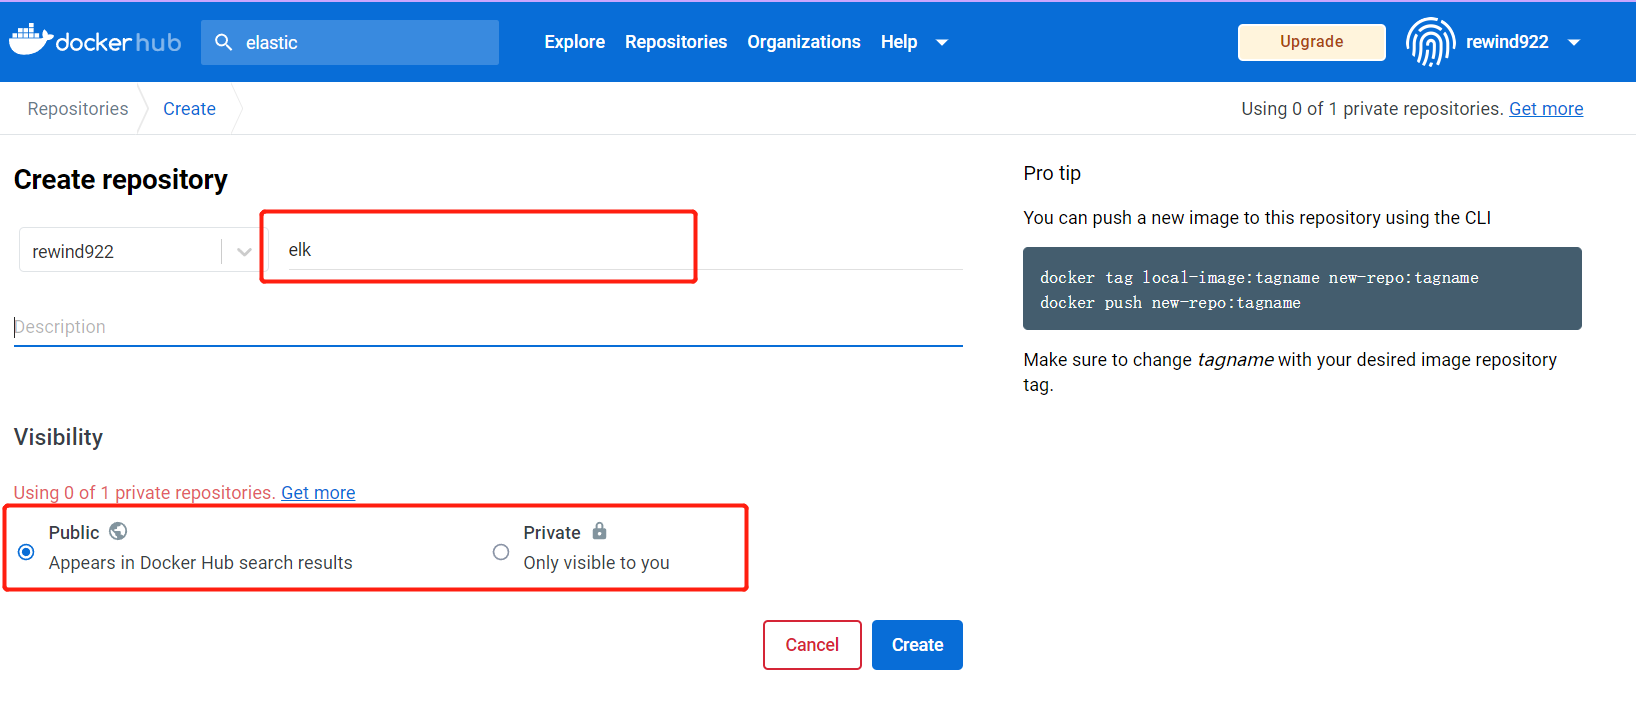Click the Docker Hub whale logo
Image resolution: width=1636 pixels, height=708 pixels.
(95, 40)
